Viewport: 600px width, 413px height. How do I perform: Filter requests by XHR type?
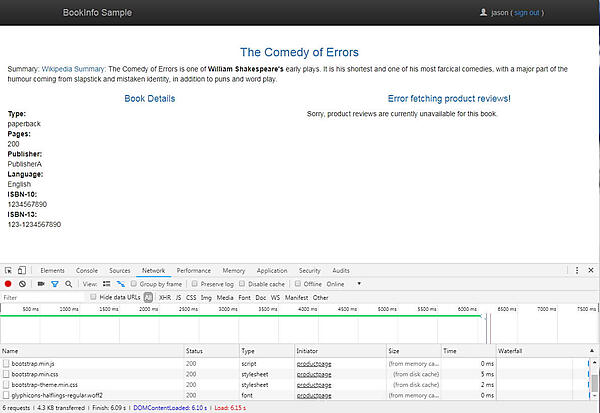click(x=164, y=297)
